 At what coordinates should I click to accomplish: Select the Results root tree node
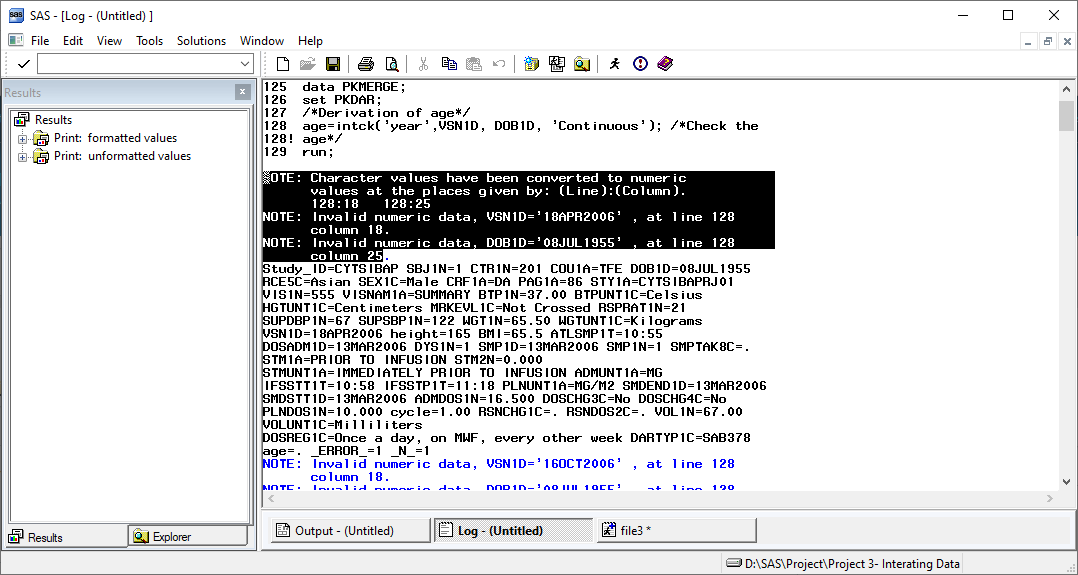pyautogui.click(x=53, y=120)
